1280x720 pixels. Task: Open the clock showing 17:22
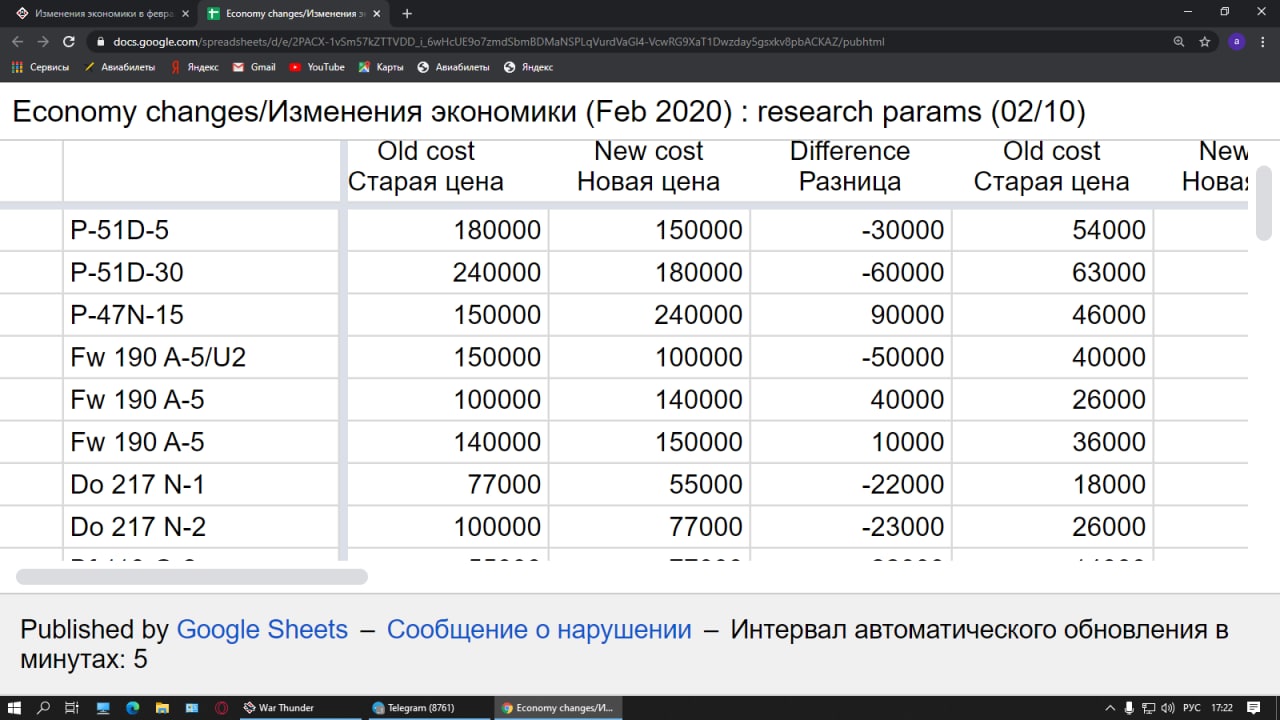(1223, 707)
